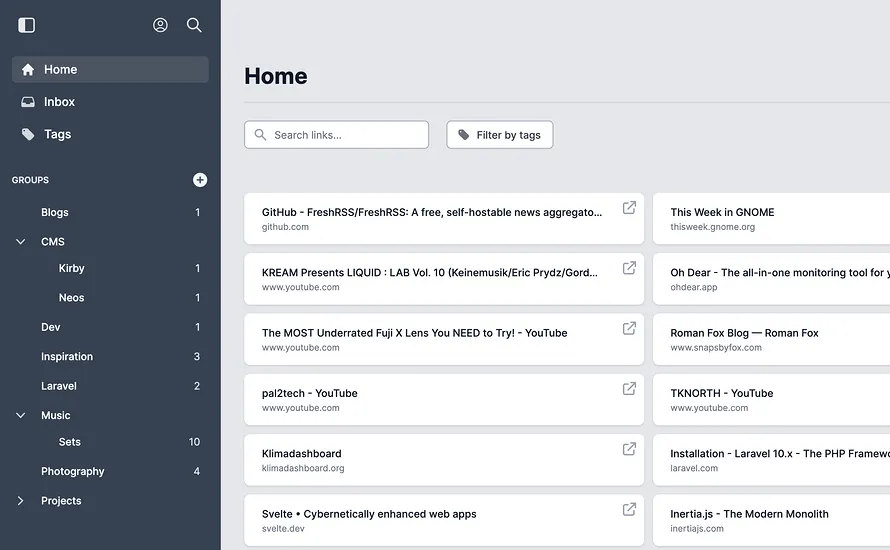Add a new group with plus icon
This screenshot has height=550, width=890.
click(200, 180)
